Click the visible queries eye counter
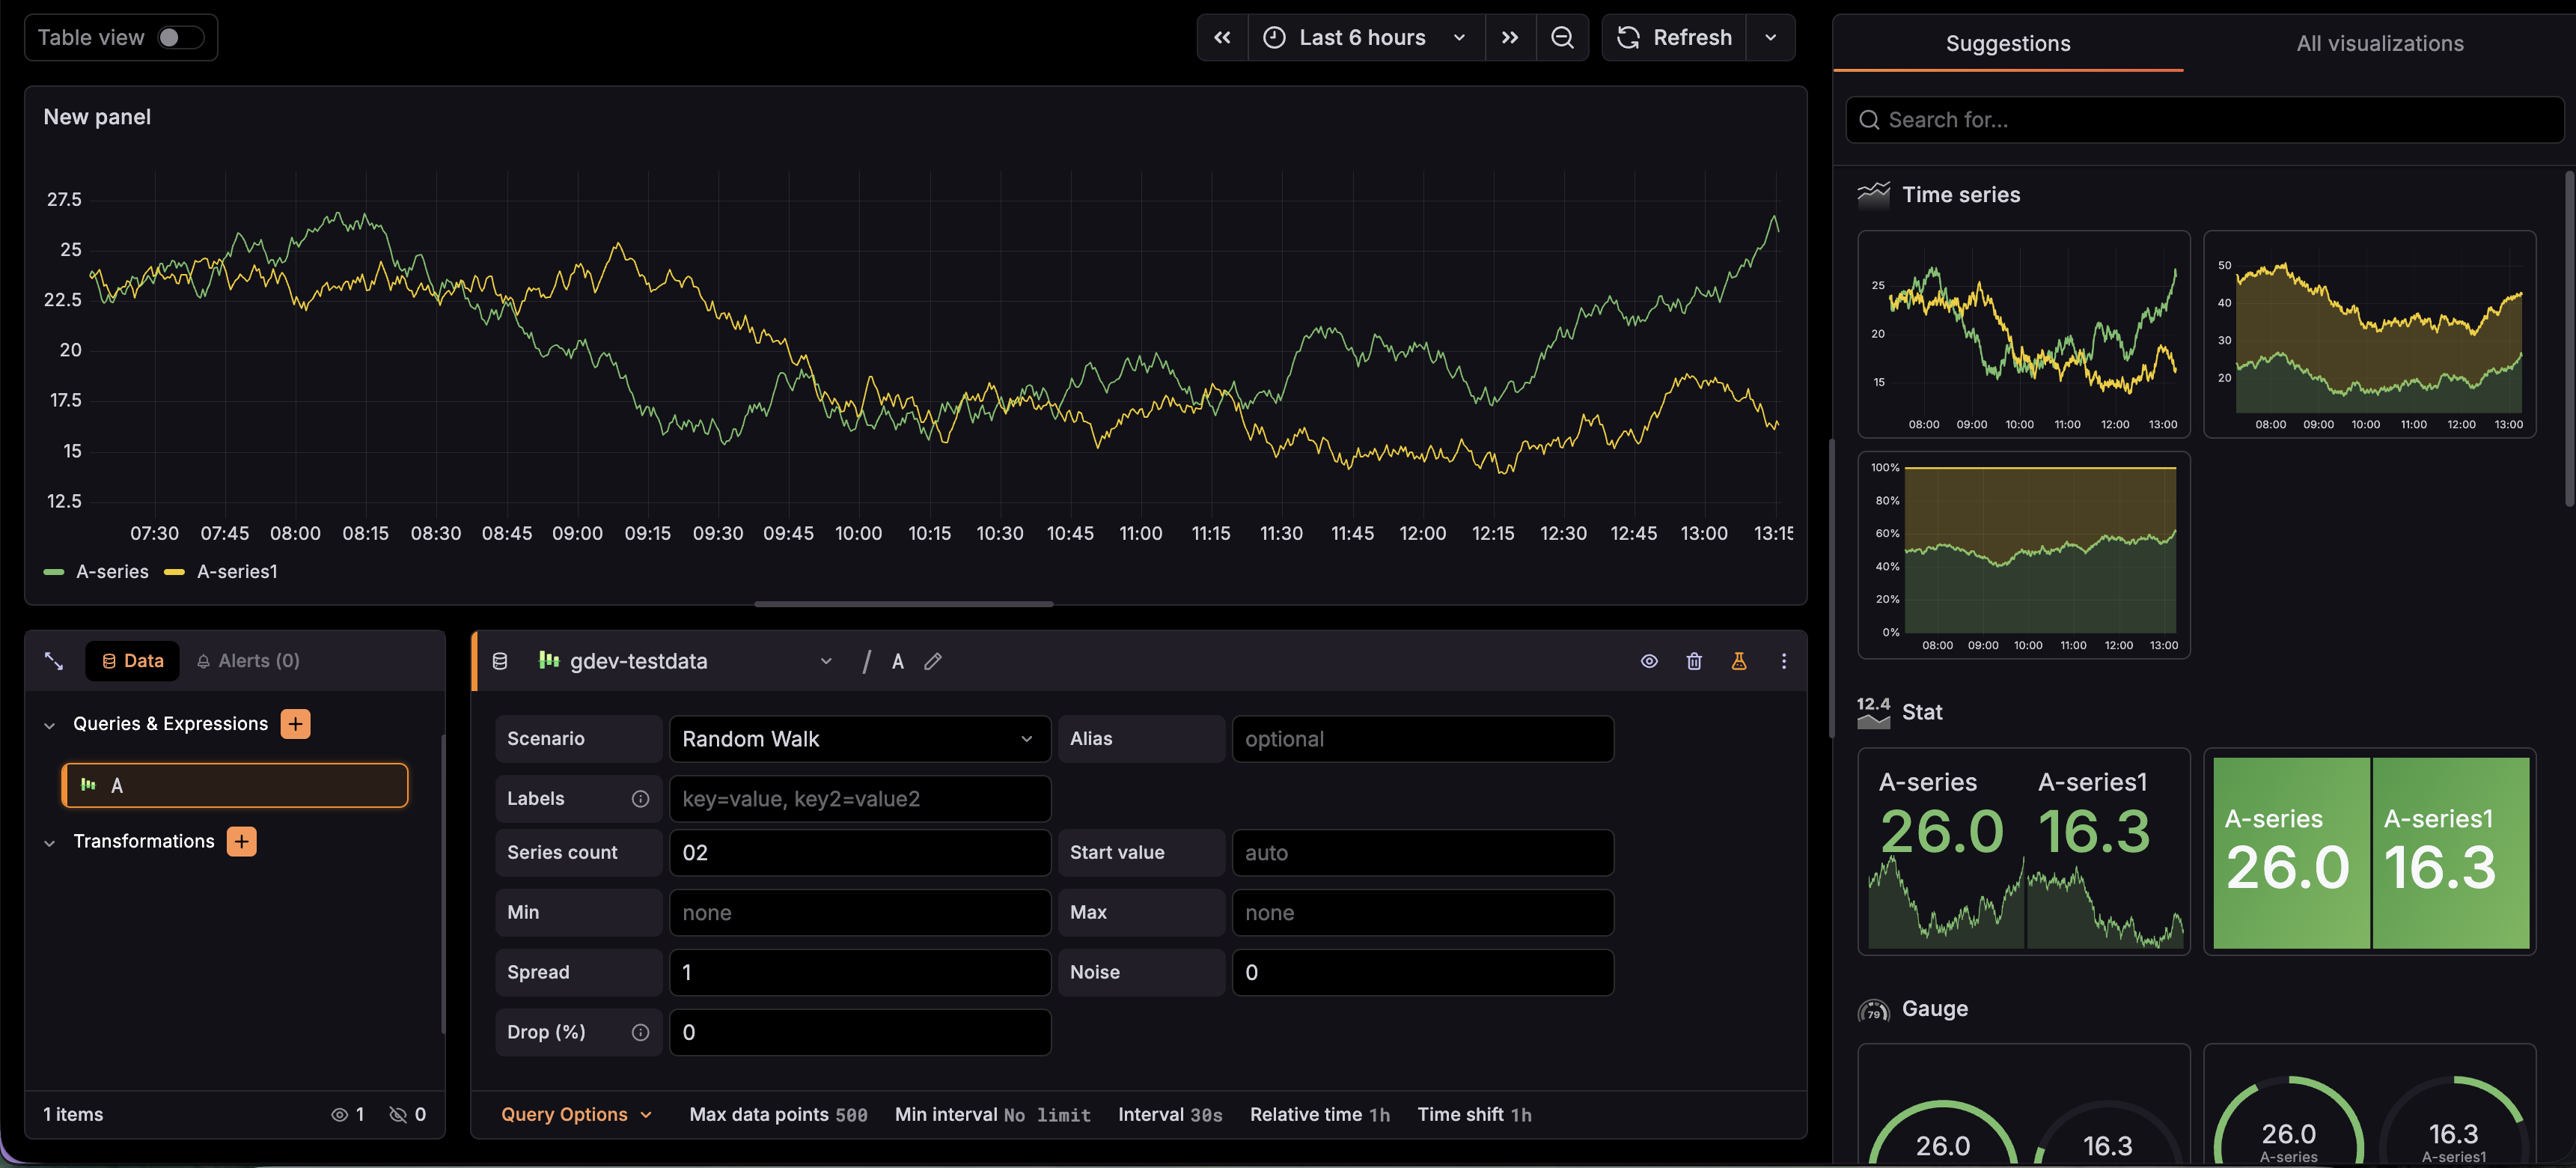The image size is (2576, 1168). (x=348, y=1113)
